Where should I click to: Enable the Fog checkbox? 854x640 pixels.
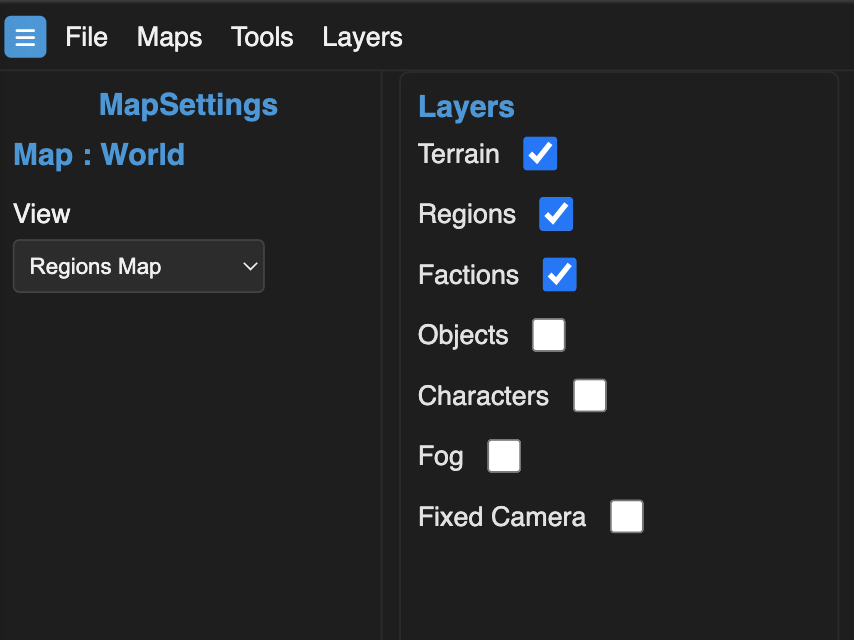point(504,456)
